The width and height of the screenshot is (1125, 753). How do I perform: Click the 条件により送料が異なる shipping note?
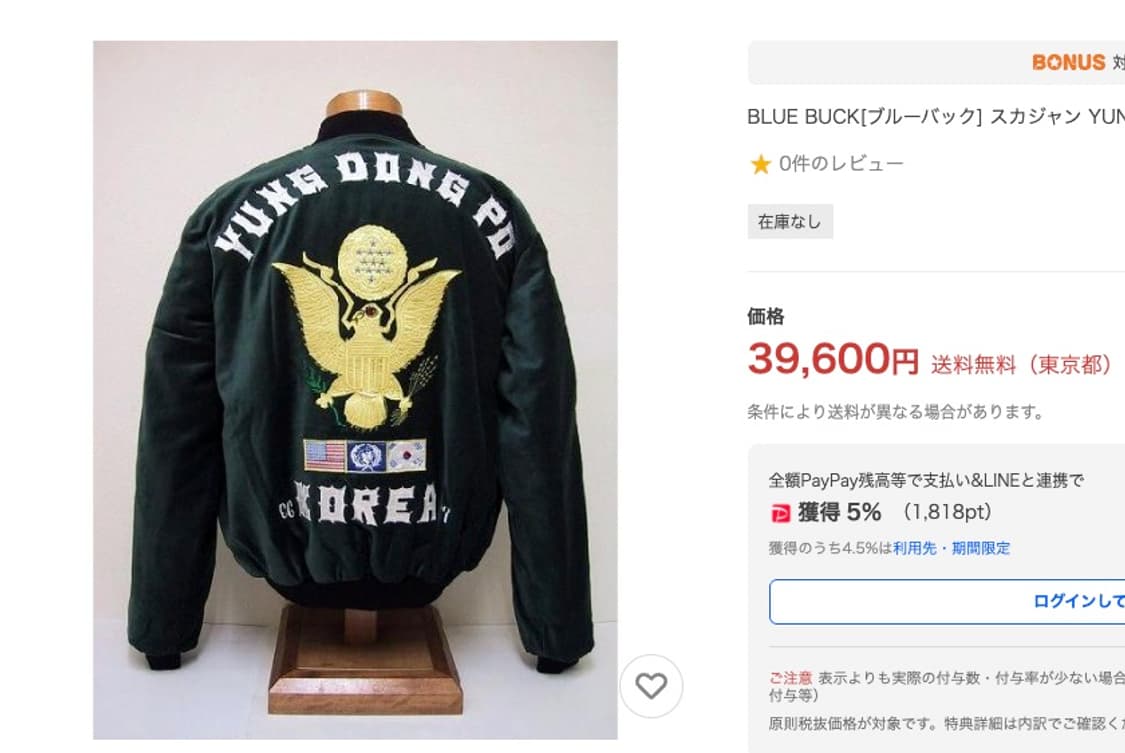[895, 412]
